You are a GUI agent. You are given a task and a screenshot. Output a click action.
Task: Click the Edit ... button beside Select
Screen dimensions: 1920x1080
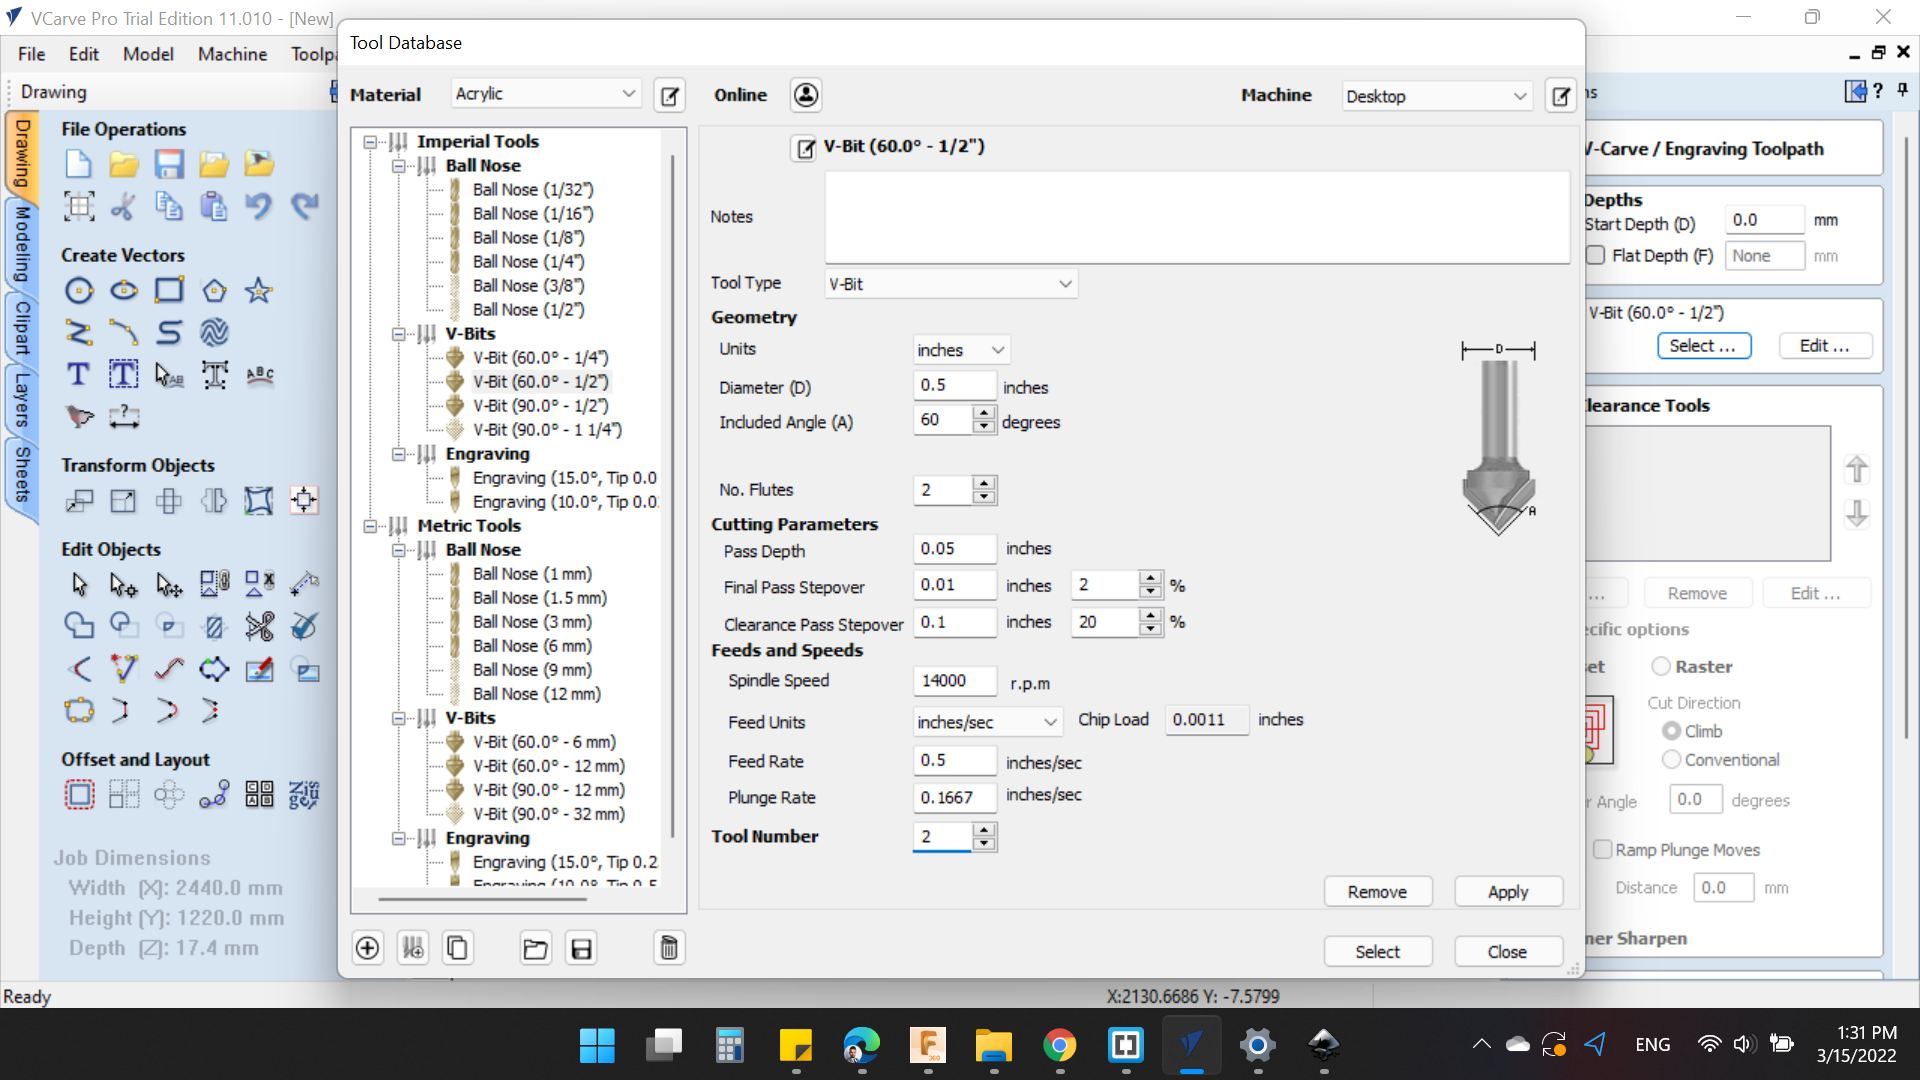pos(1825,346)
